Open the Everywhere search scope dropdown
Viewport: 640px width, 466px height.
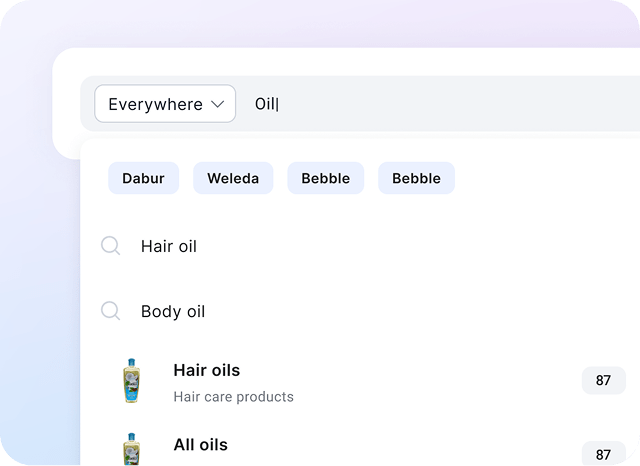point(165,104)
